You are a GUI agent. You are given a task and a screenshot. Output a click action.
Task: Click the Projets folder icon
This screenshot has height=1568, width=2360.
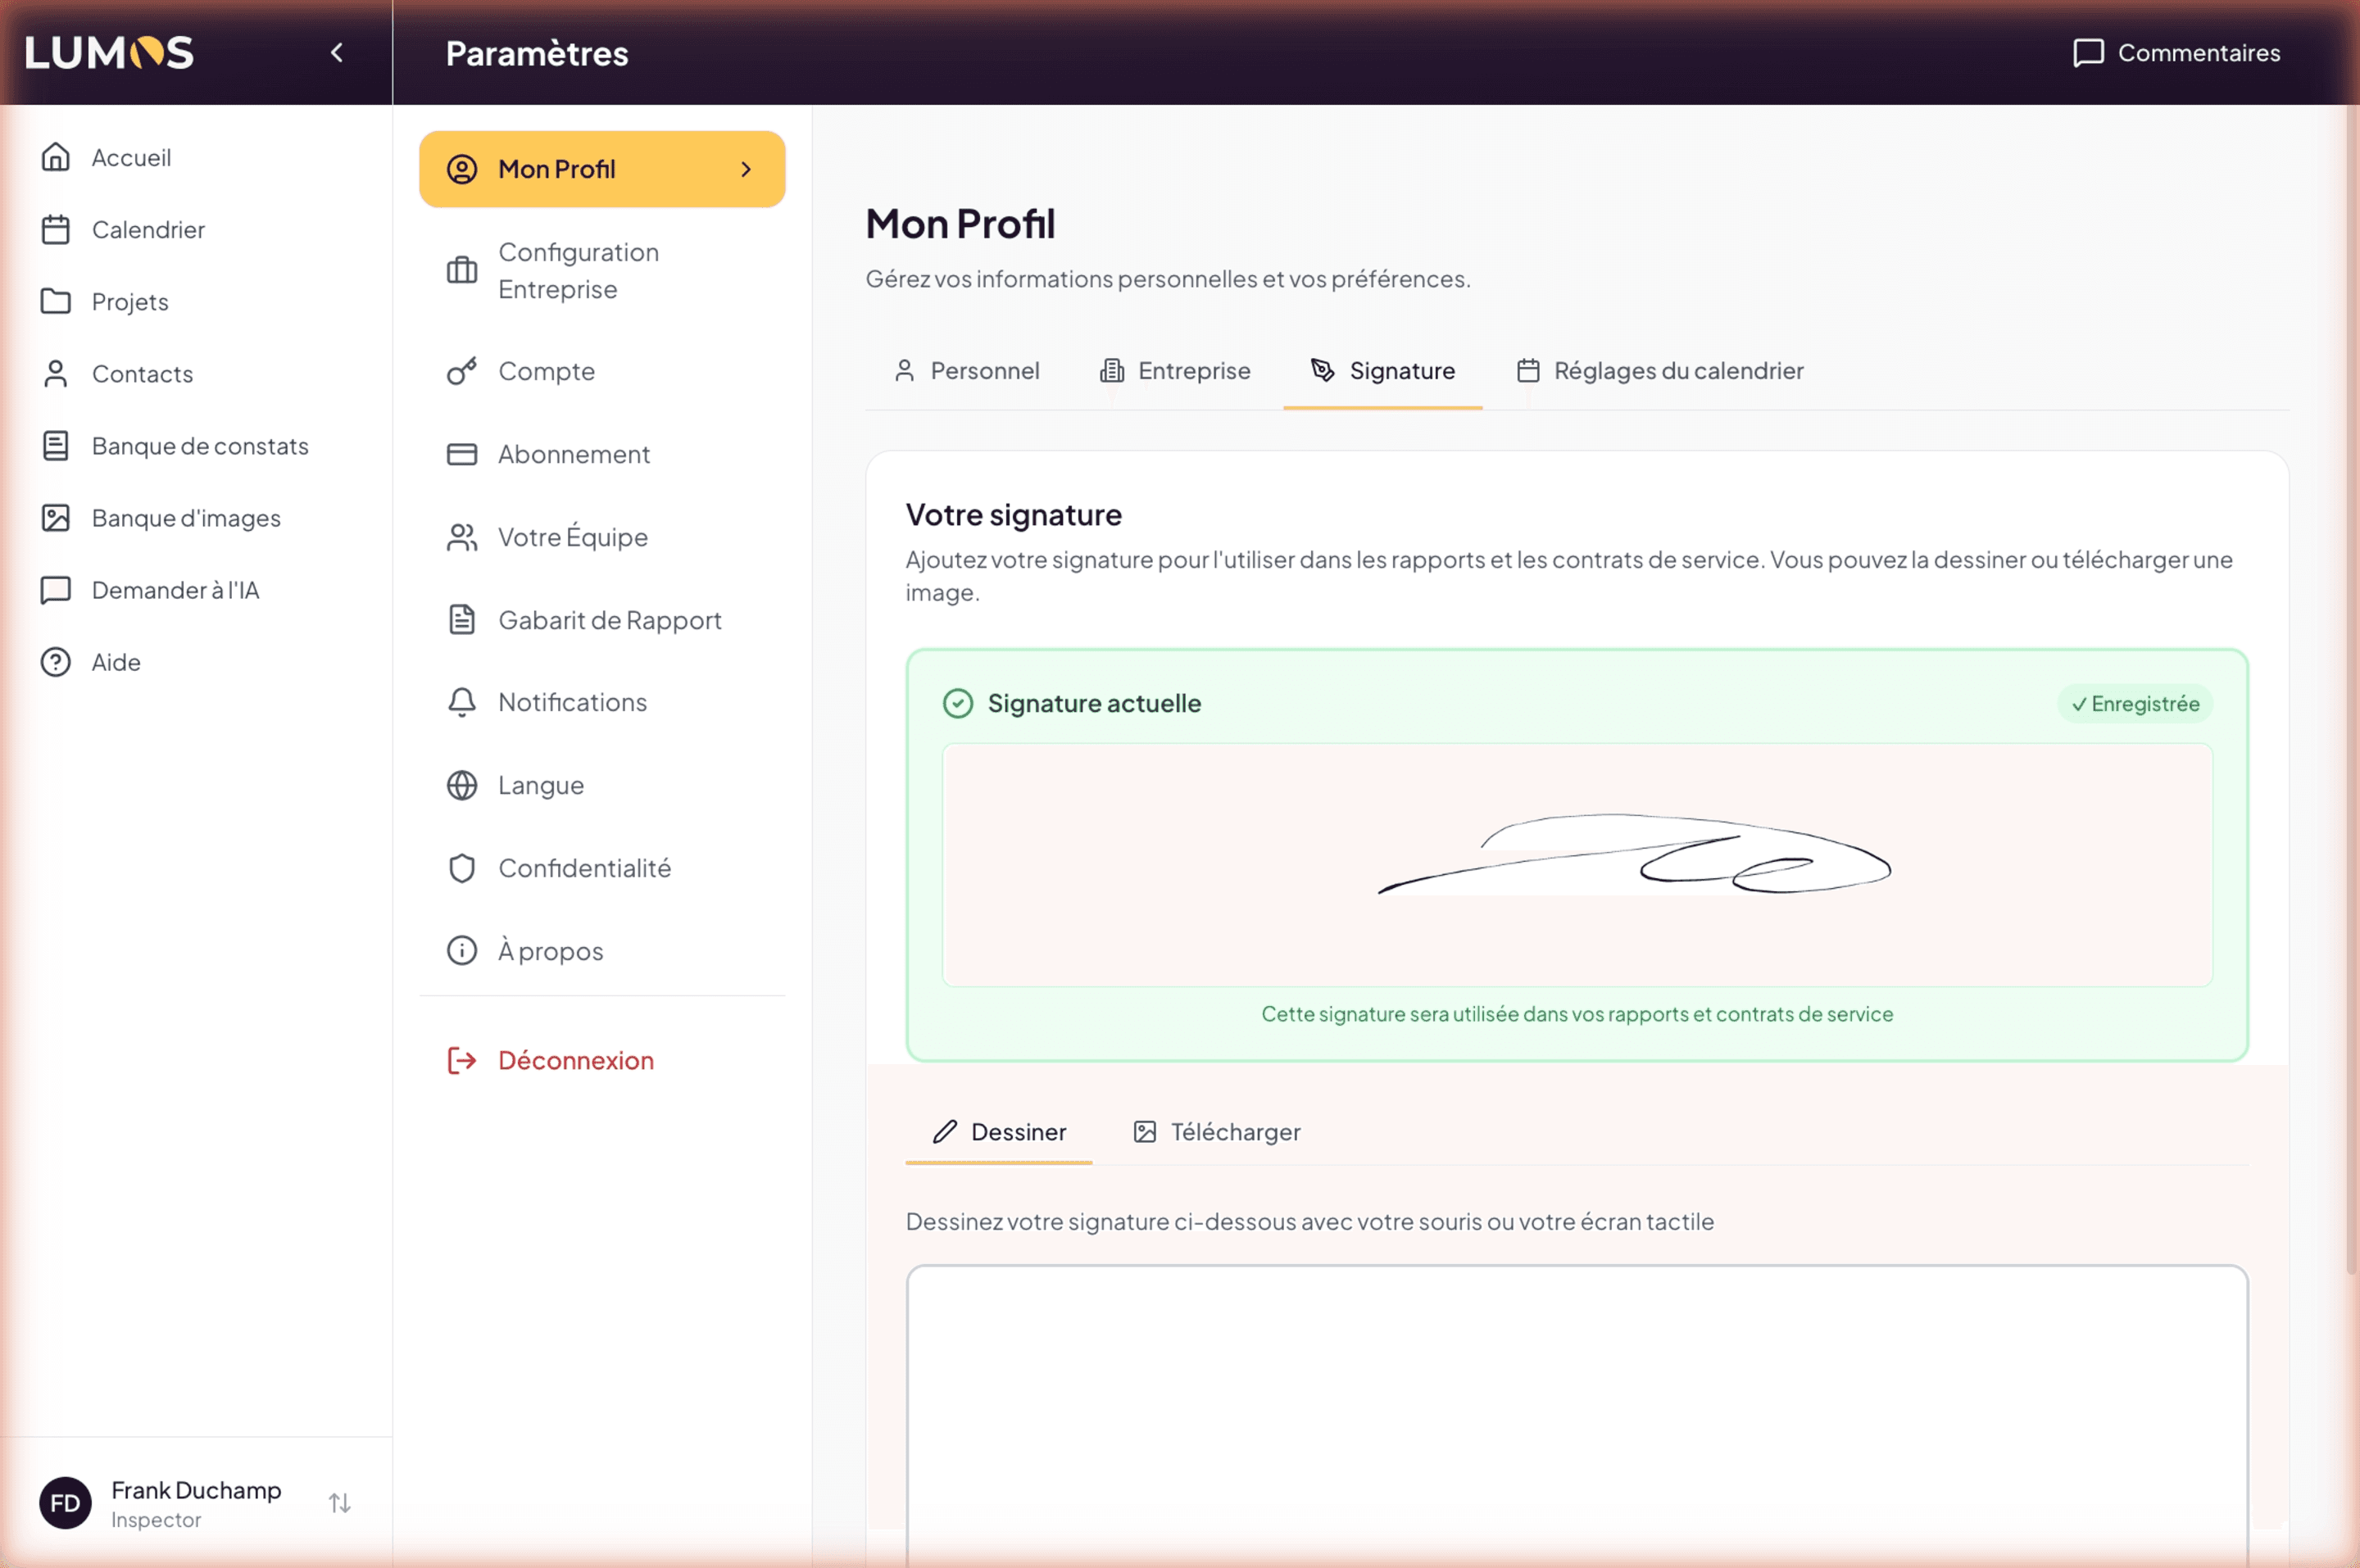(56, 301)
